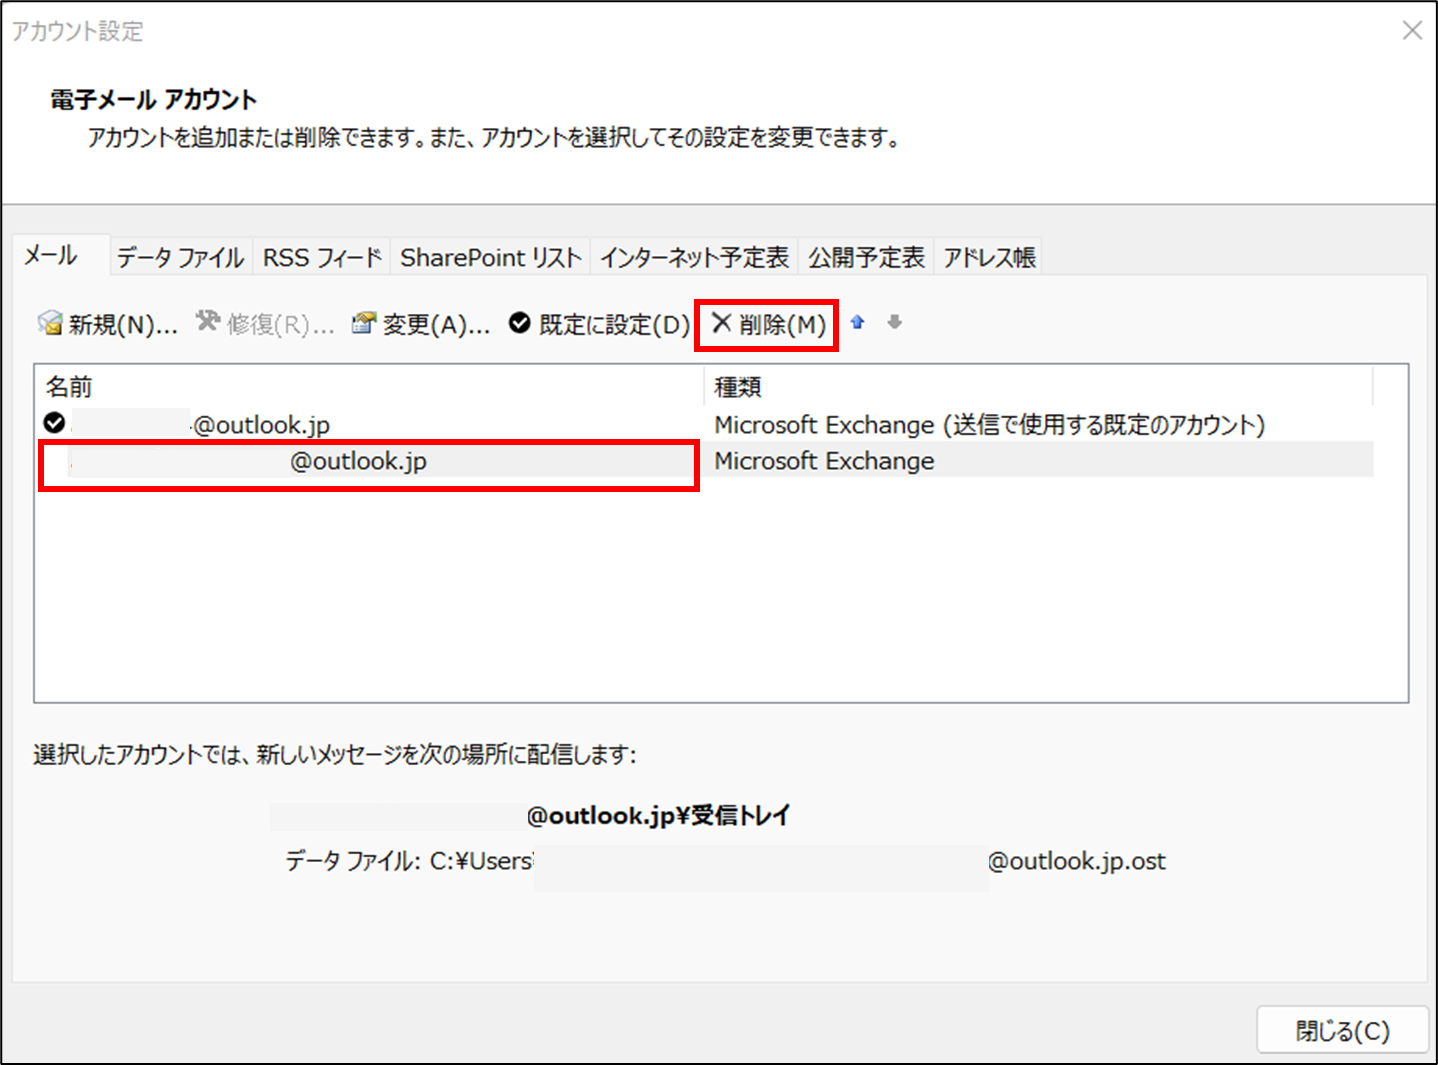This screenshot has height=1065, width=1438.
Task: Switch to the データ ファイル tab
Action: click(x=180, y=258)
